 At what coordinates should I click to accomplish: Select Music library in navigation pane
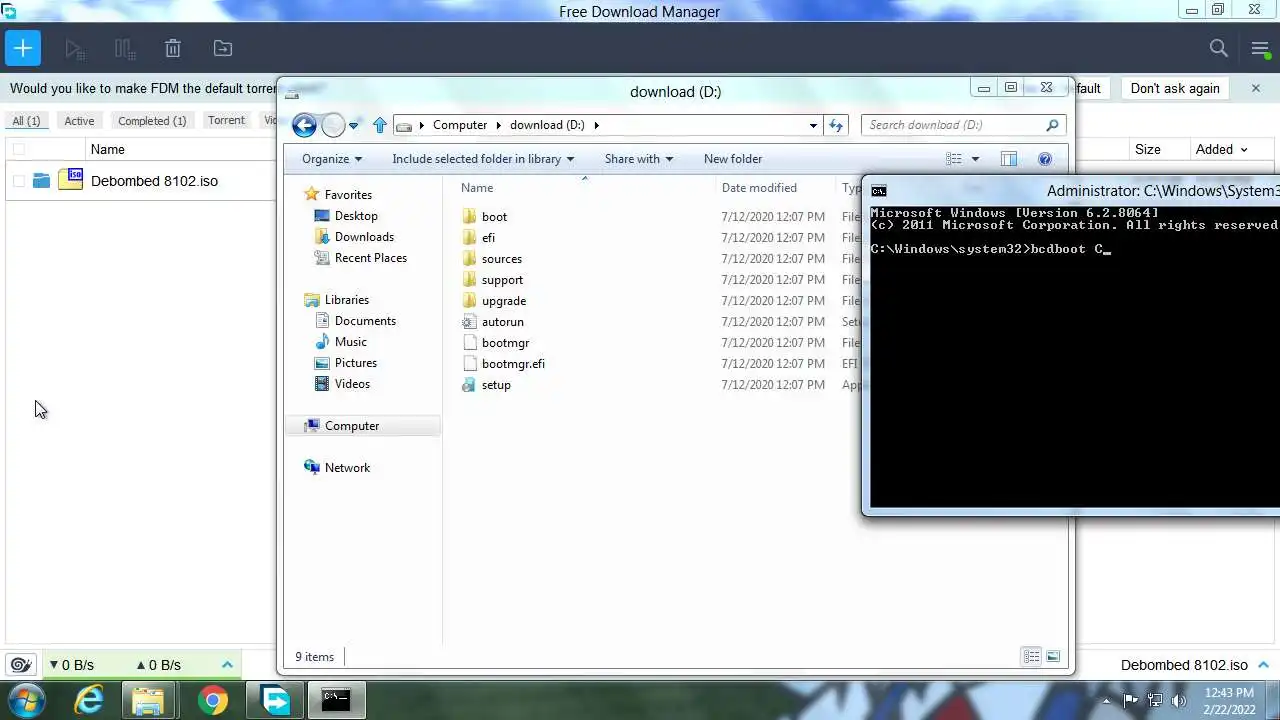[351, 342]
